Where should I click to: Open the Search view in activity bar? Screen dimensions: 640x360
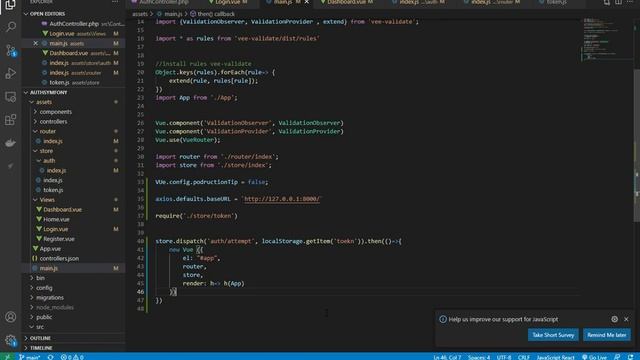[x=11, y=27]
